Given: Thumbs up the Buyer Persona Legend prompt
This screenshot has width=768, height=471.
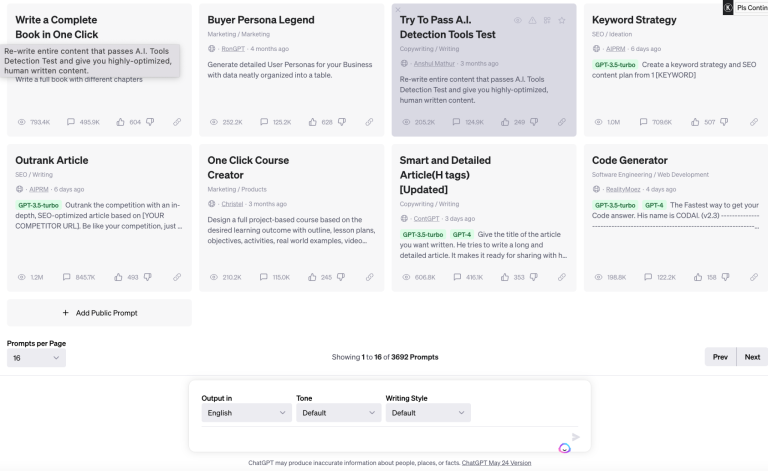Looking at the screenshot, I should point(312,122).
